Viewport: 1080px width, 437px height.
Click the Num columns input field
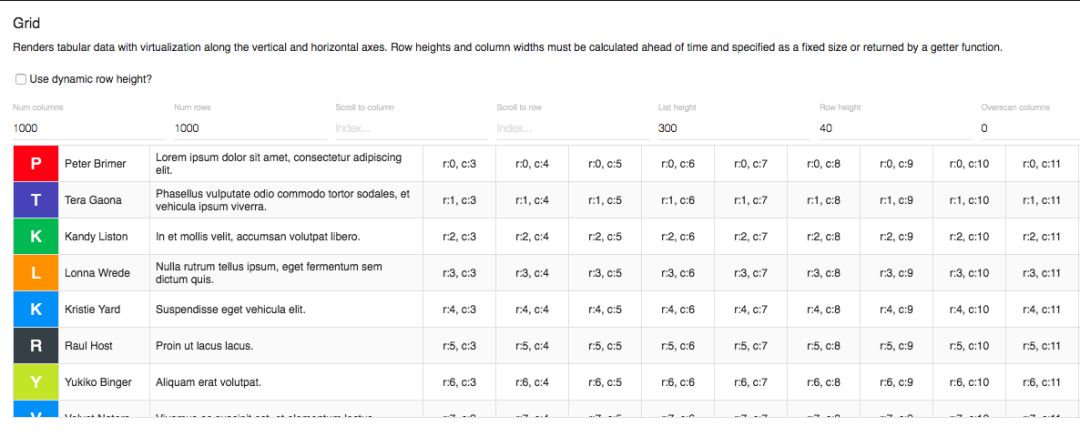pos(85,128)
